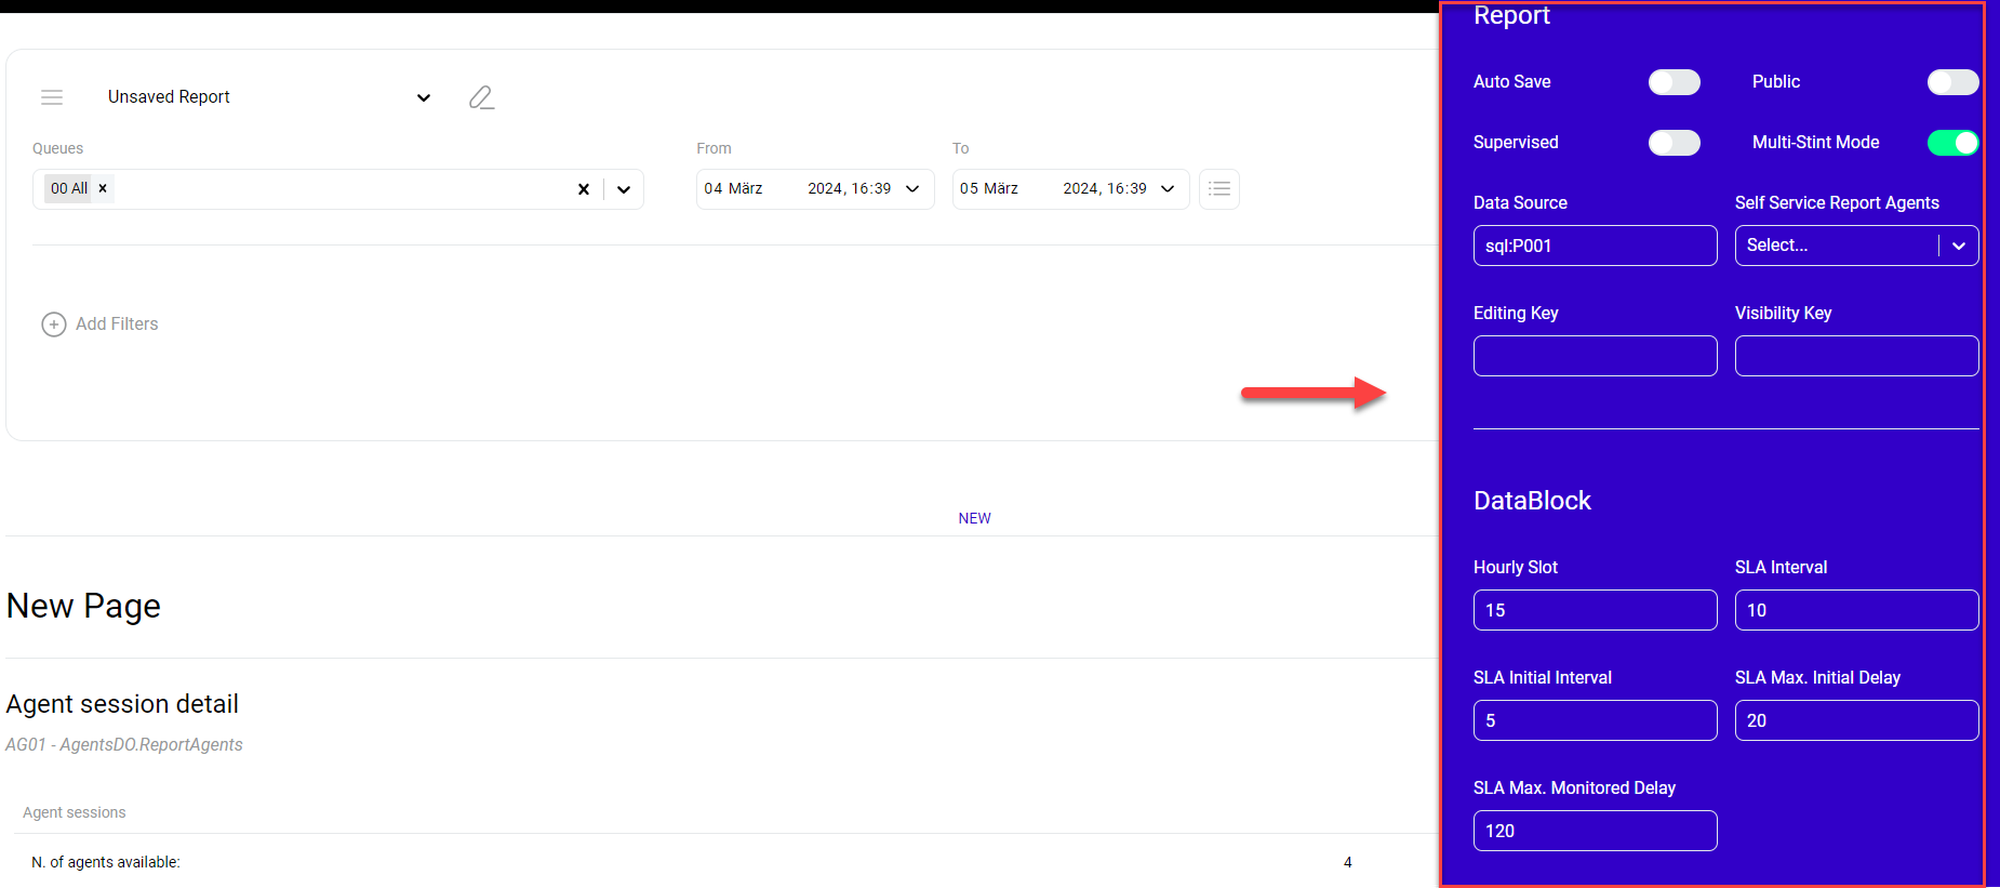The image size is (2000, 888).
Task: Enable the Public toggle
Action: pyautogui.click(x=1952, y=82)
